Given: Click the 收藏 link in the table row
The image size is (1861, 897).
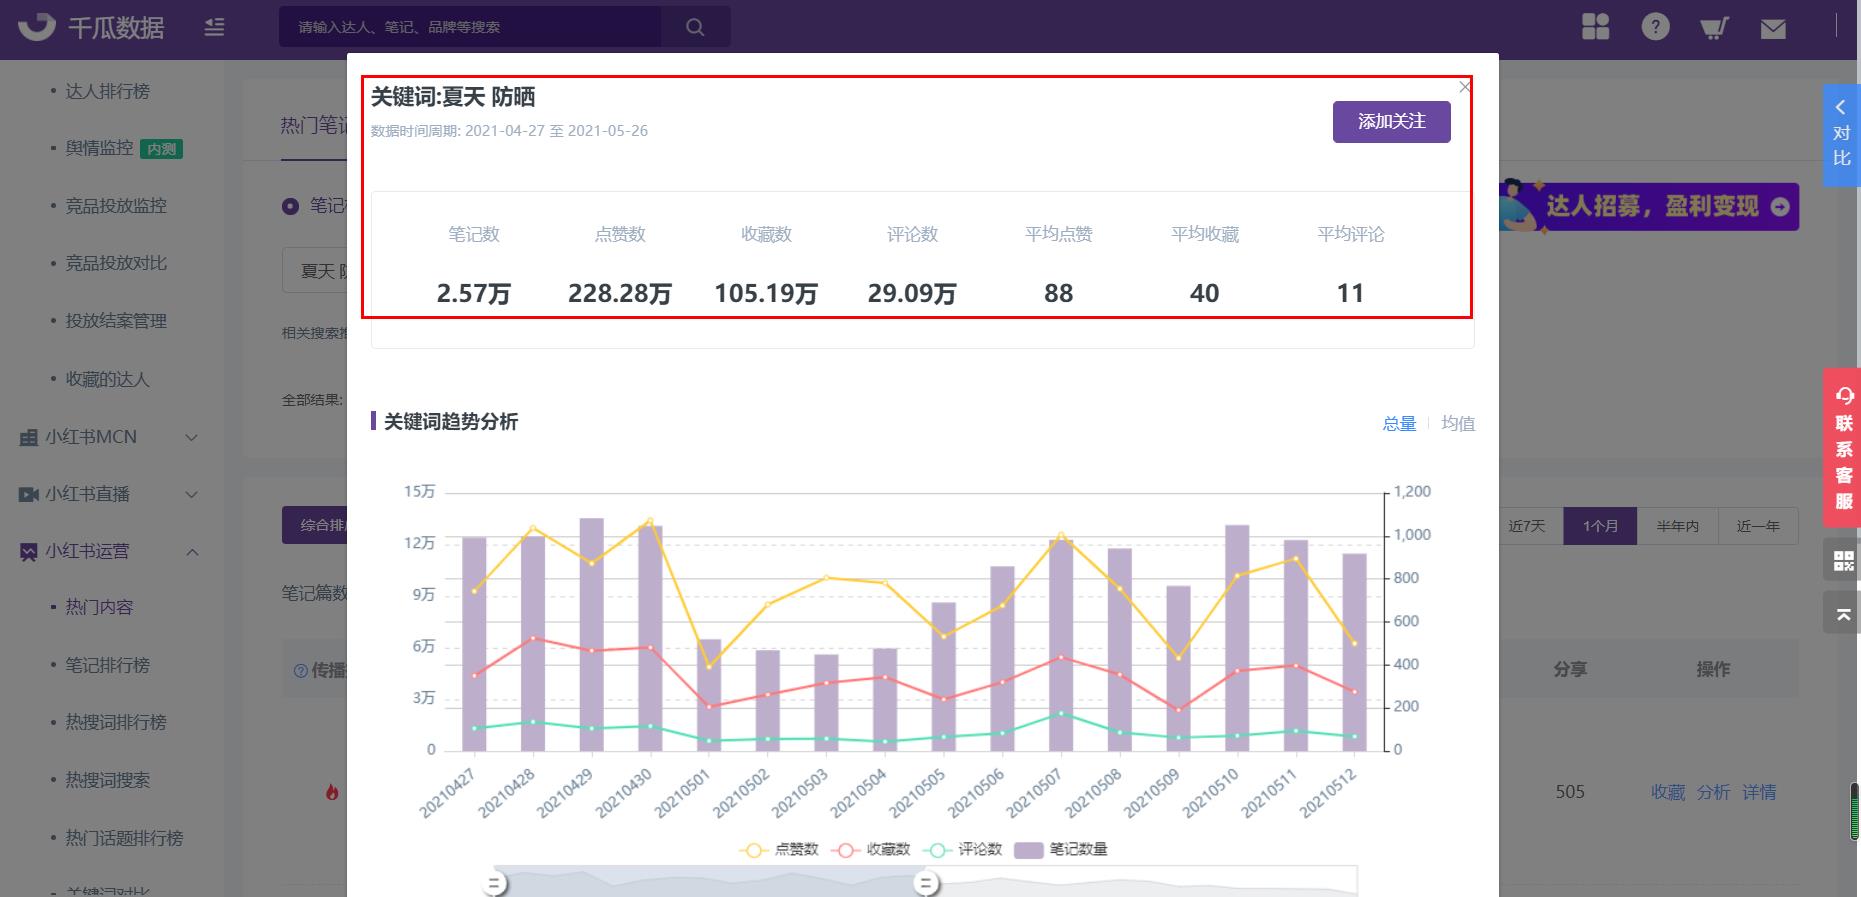Looking at the screenshot, I should (1668, 792).
